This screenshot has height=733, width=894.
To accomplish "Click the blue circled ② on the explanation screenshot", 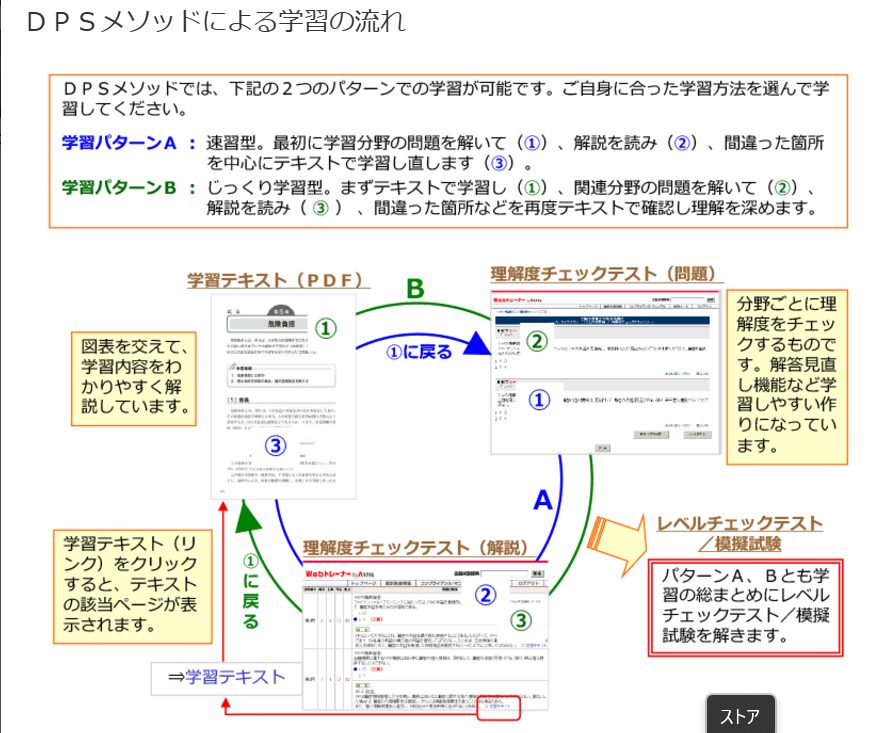I will 485,595.
